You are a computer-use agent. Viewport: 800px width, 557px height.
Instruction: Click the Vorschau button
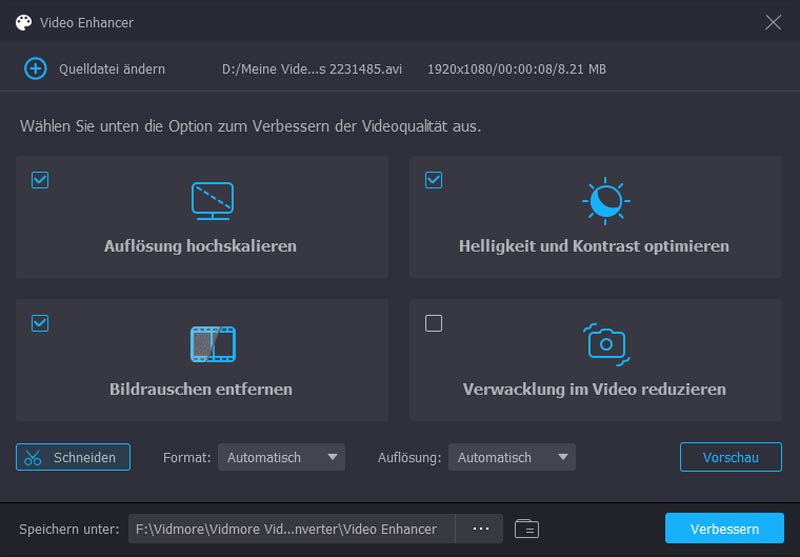tap(731, 457)
